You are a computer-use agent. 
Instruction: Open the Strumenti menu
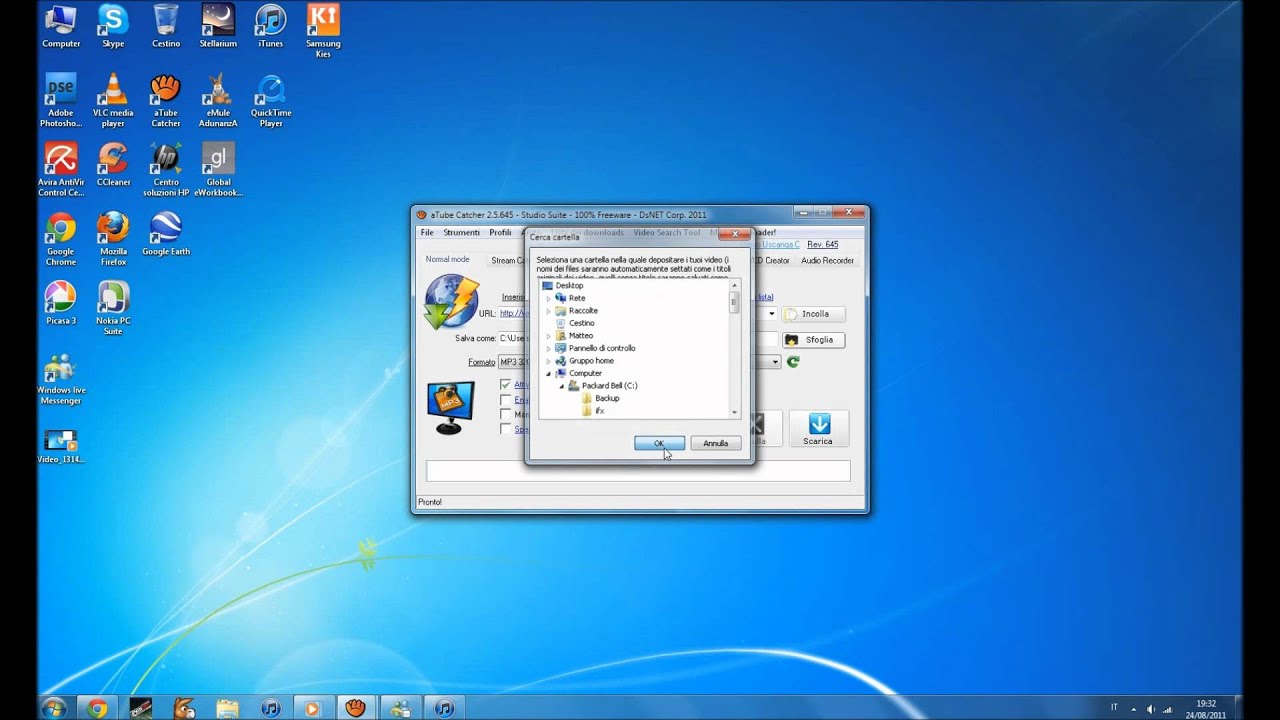click(x=462, y=232)
